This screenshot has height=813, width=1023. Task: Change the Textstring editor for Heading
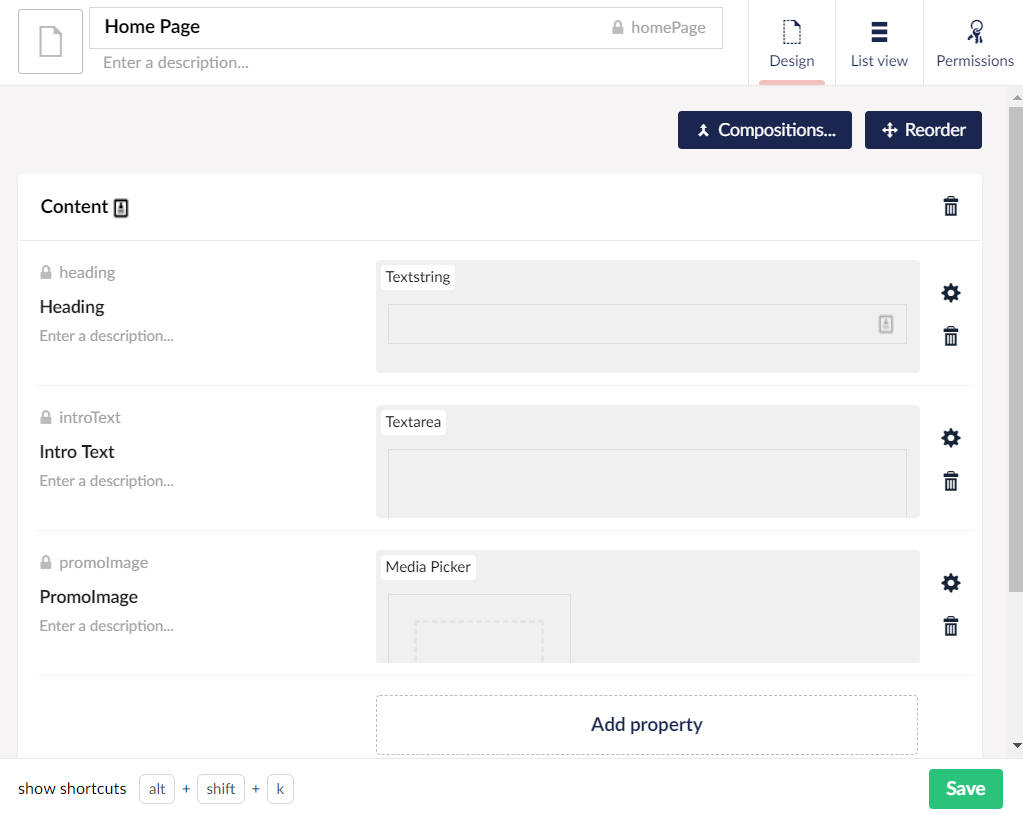(417, 277)
